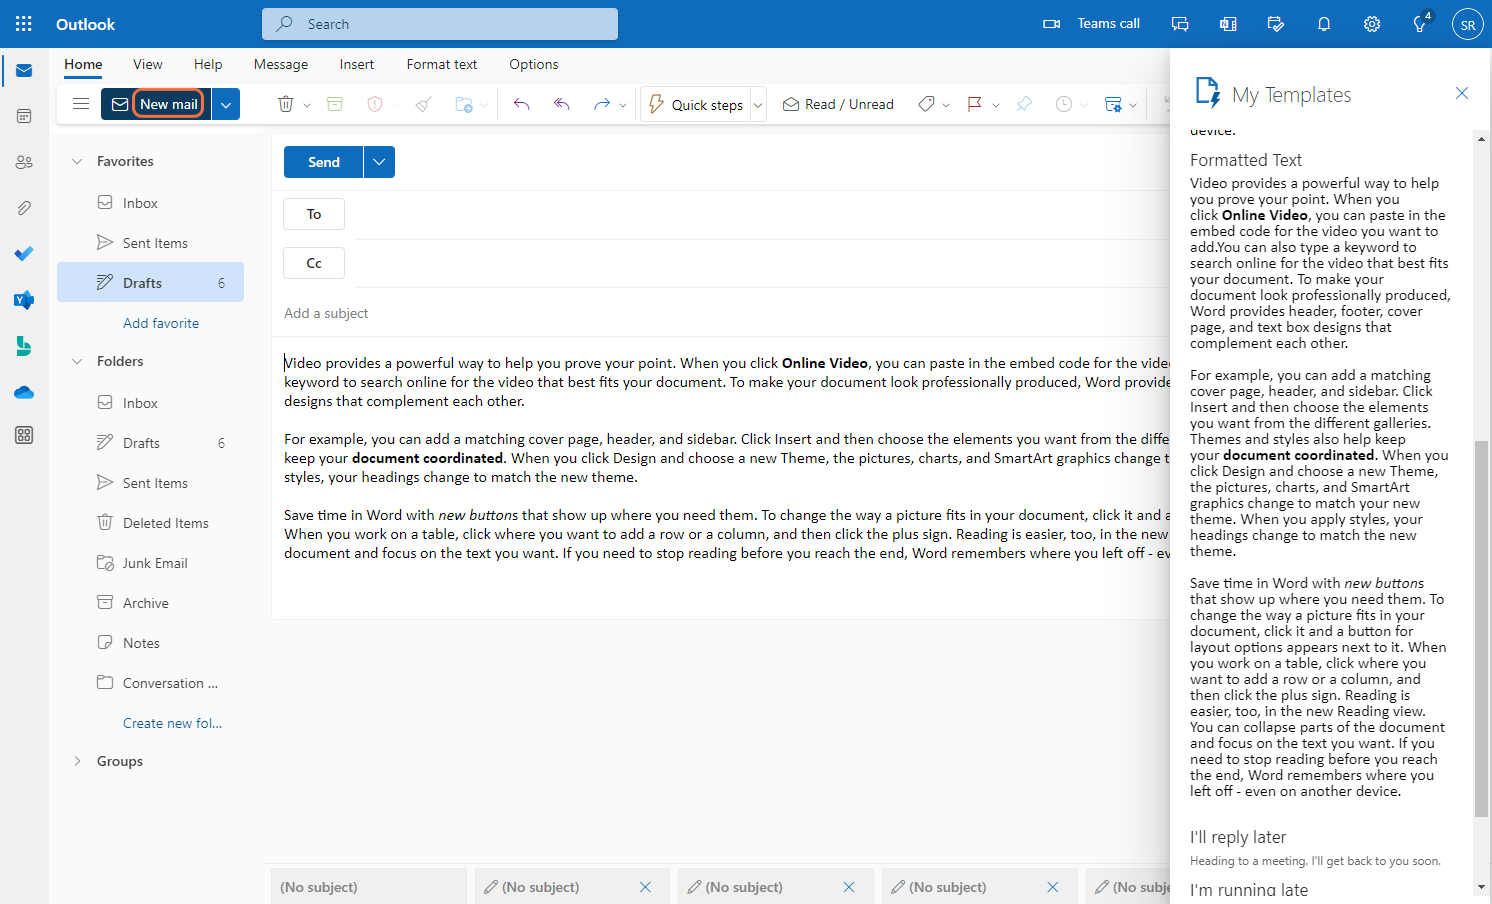Switch to the Options tab
The width and height of the screenshot is (1492, 904).
pyautogui.click(x=534, y=64)
